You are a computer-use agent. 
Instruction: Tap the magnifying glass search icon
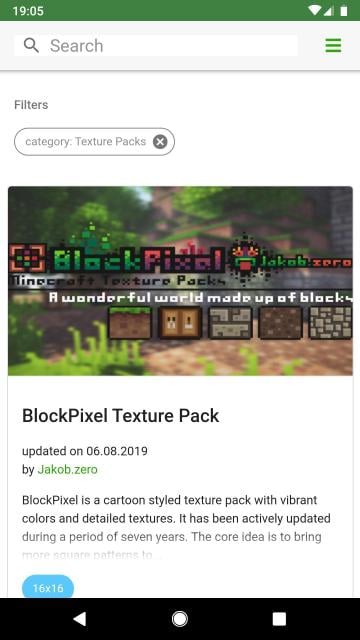(31, 45)
